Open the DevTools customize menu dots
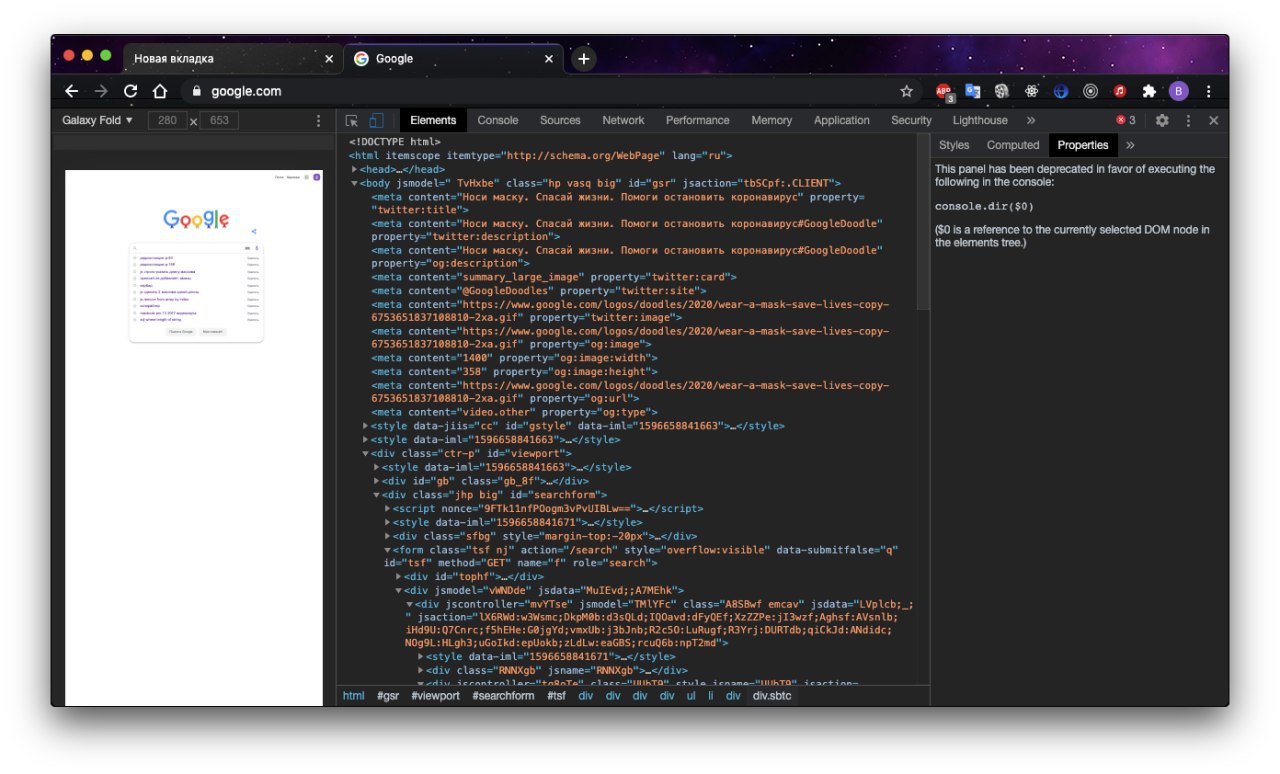 pyautogui.click(x=1188, y=120)
